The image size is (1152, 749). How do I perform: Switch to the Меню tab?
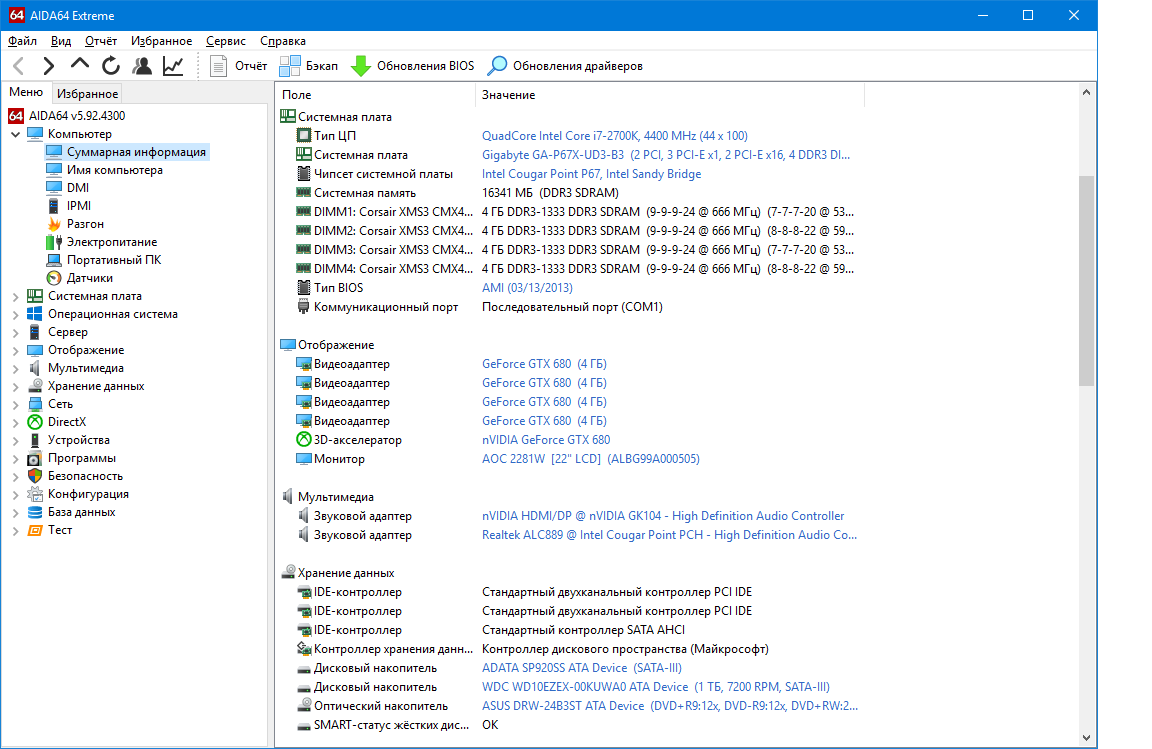[x=26, y=92]
